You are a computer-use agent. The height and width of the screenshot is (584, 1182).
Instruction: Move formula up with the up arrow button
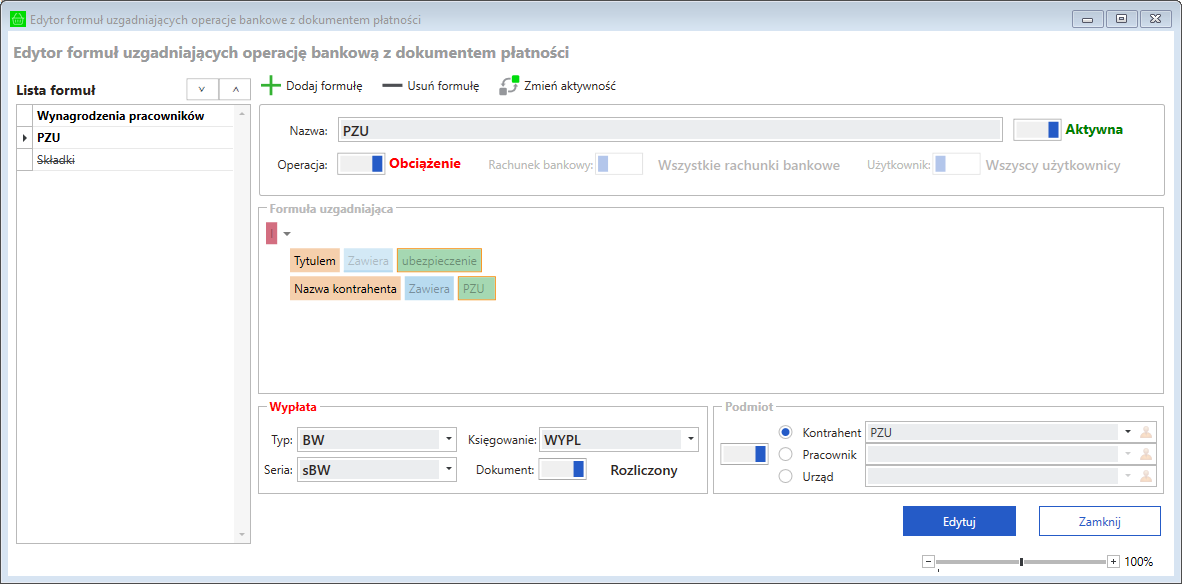point(235,90)
